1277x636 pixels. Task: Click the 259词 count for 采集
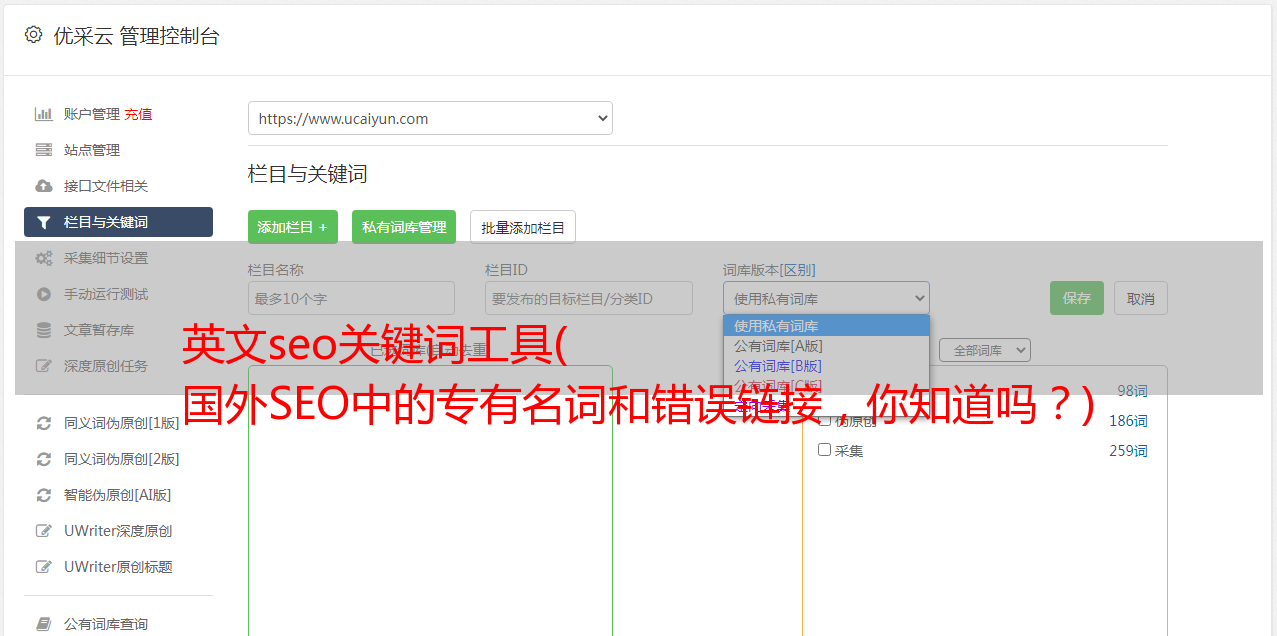point(1128,451)
